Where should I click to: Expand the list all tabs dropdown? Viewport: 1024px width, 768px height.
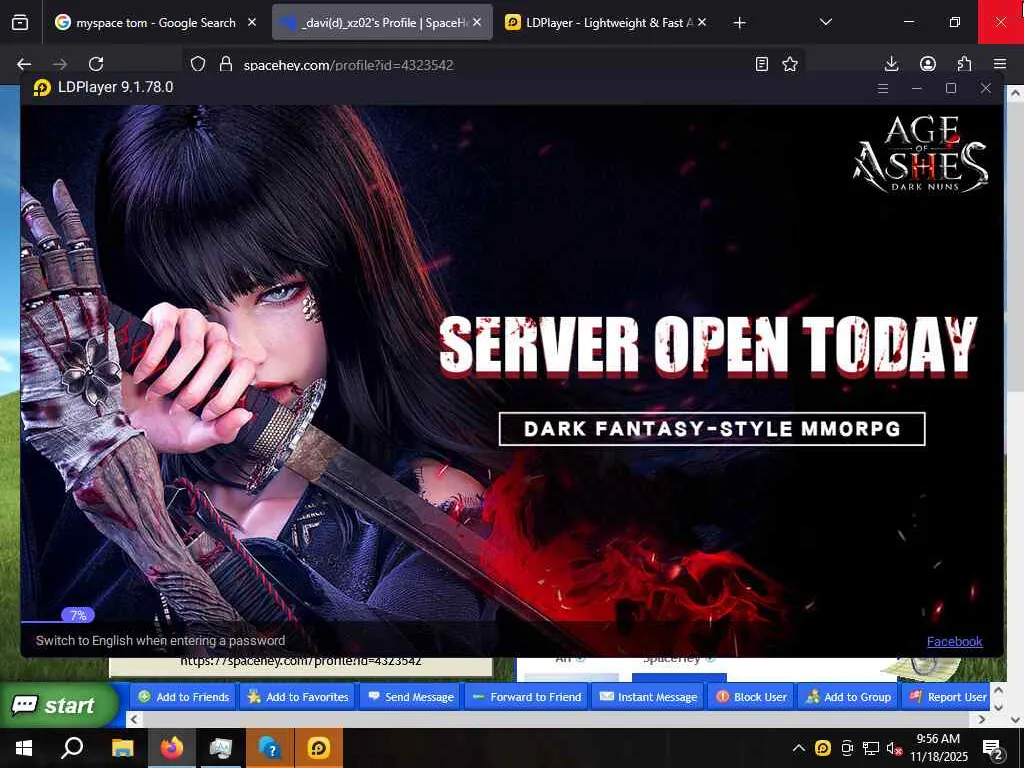coord(825,22)
